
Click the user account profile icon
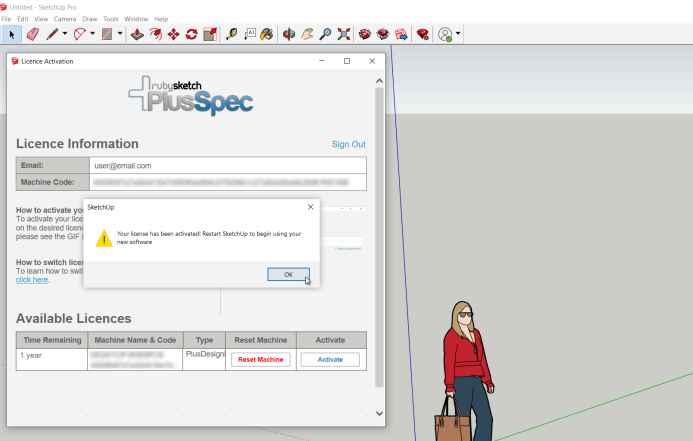[x=445, y=34]
